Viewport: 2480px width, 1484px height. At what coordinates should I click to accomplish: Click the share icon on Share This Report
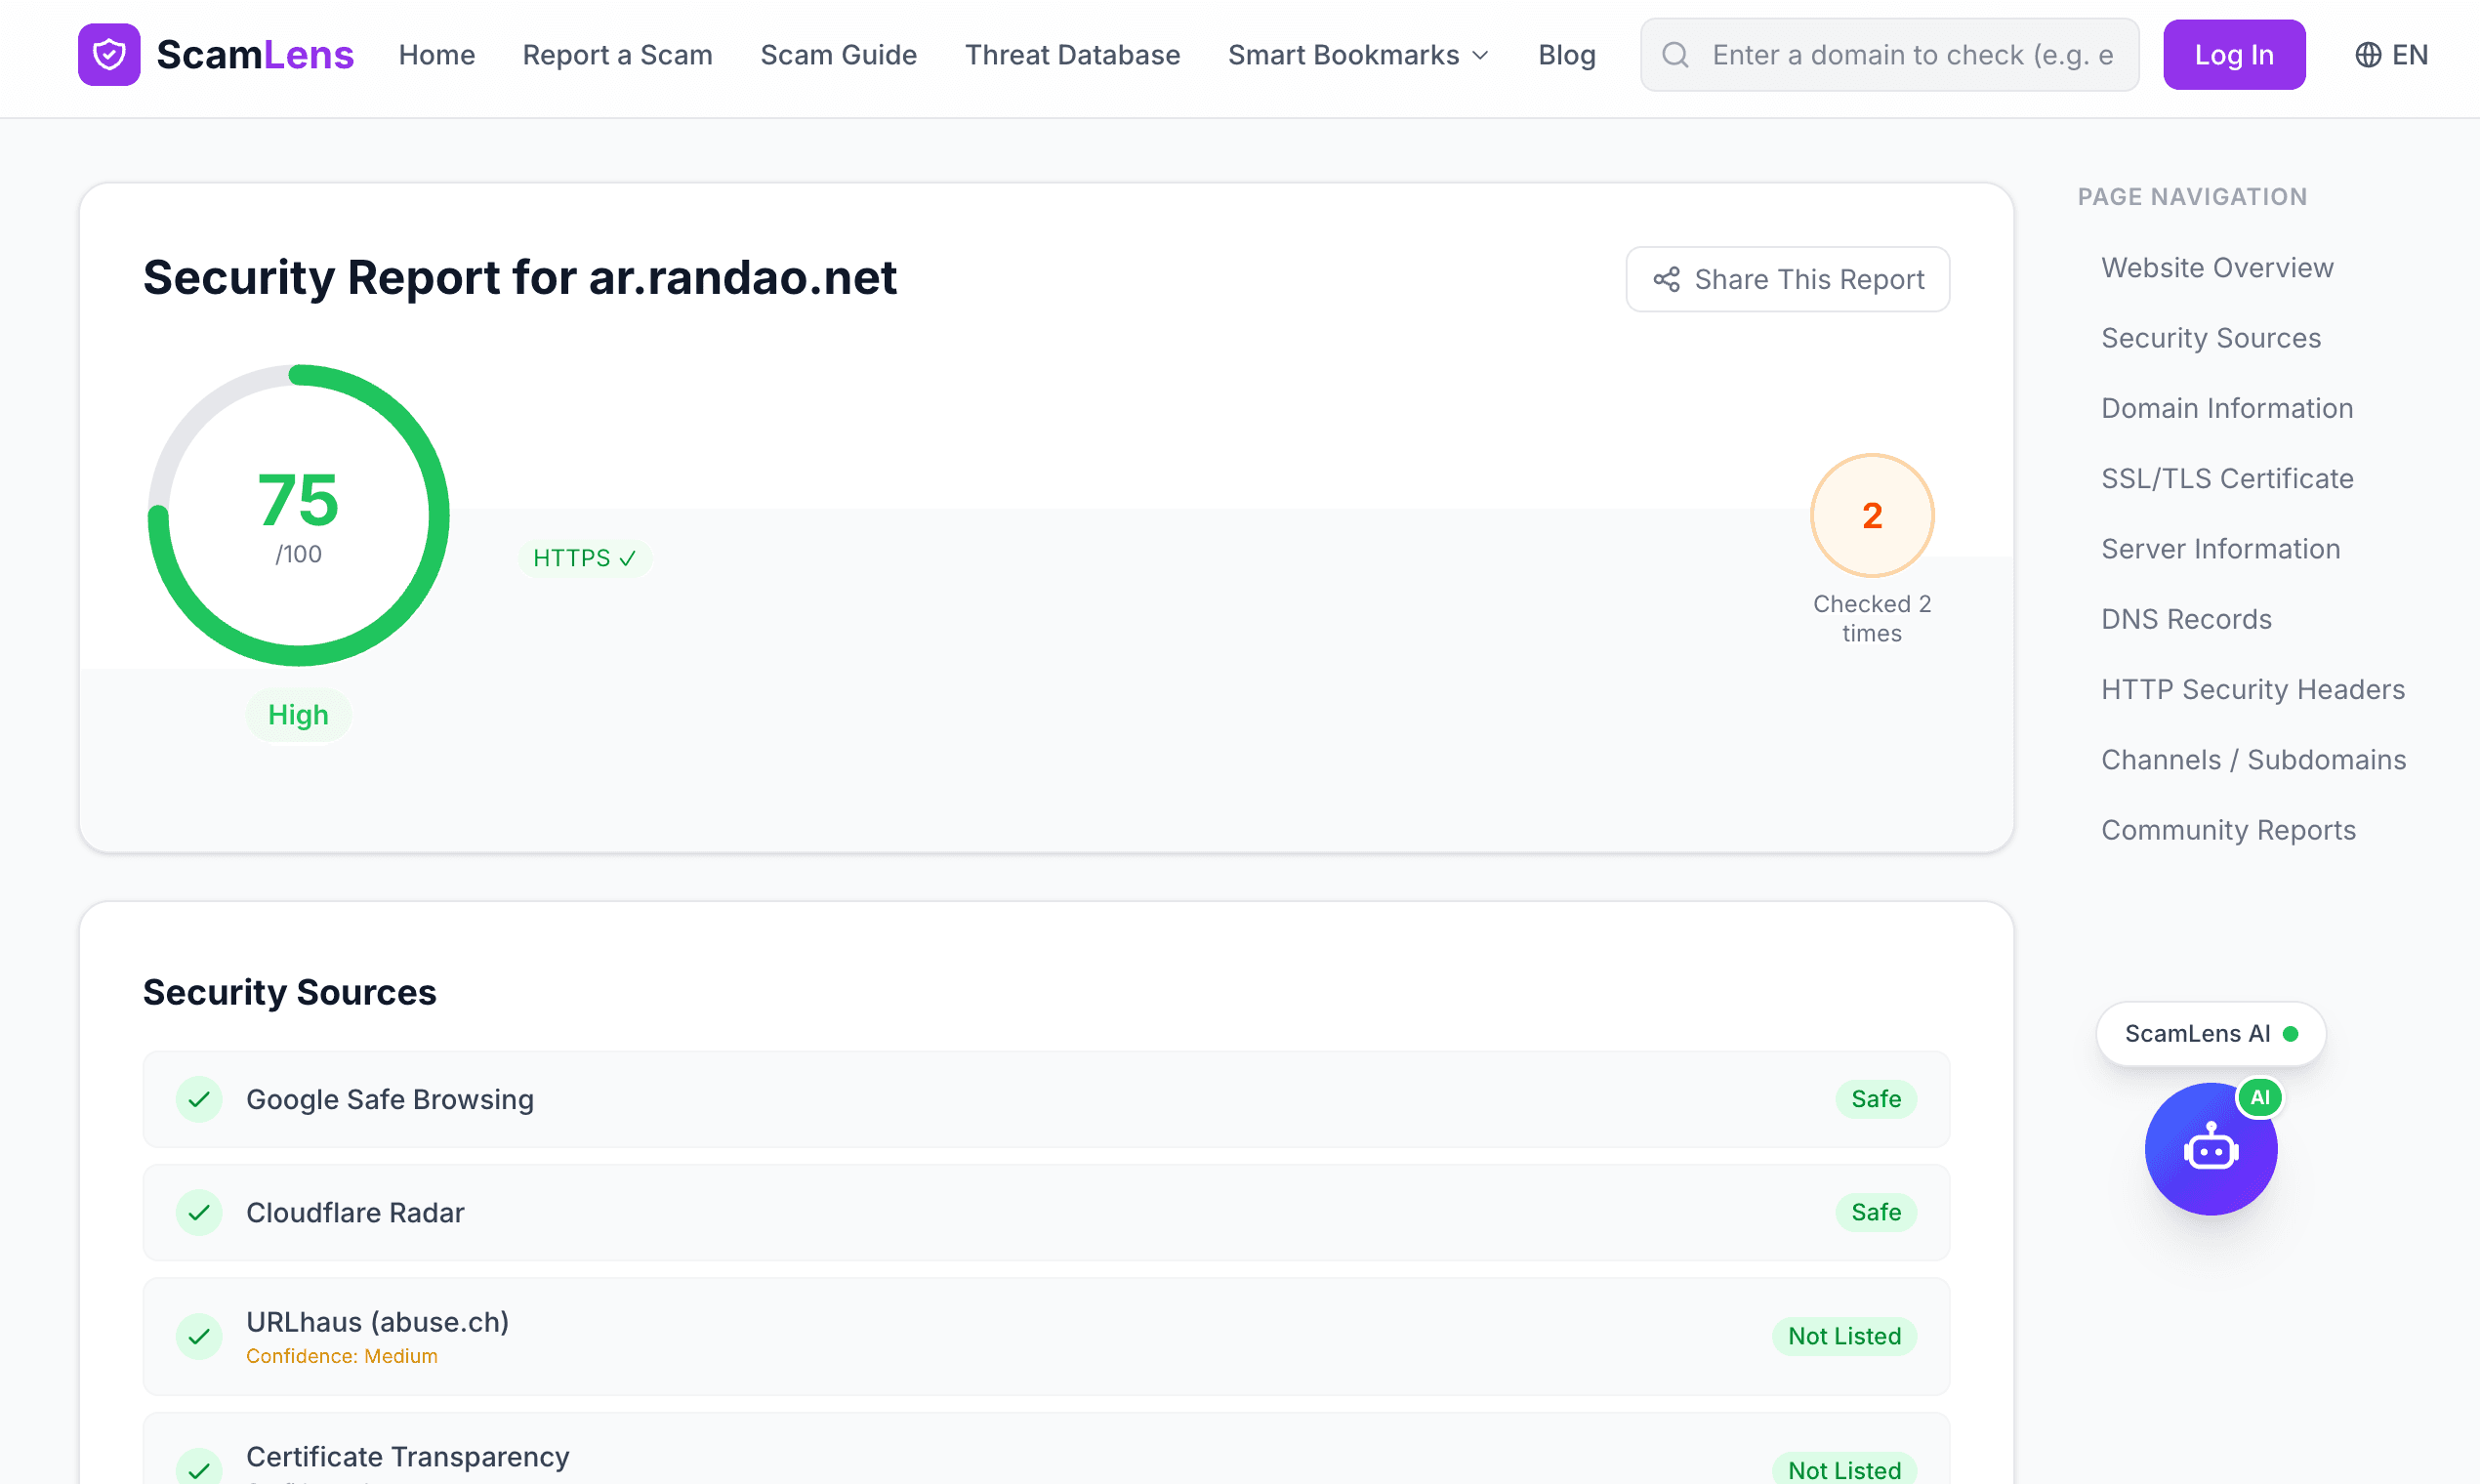coord(1665,279)
